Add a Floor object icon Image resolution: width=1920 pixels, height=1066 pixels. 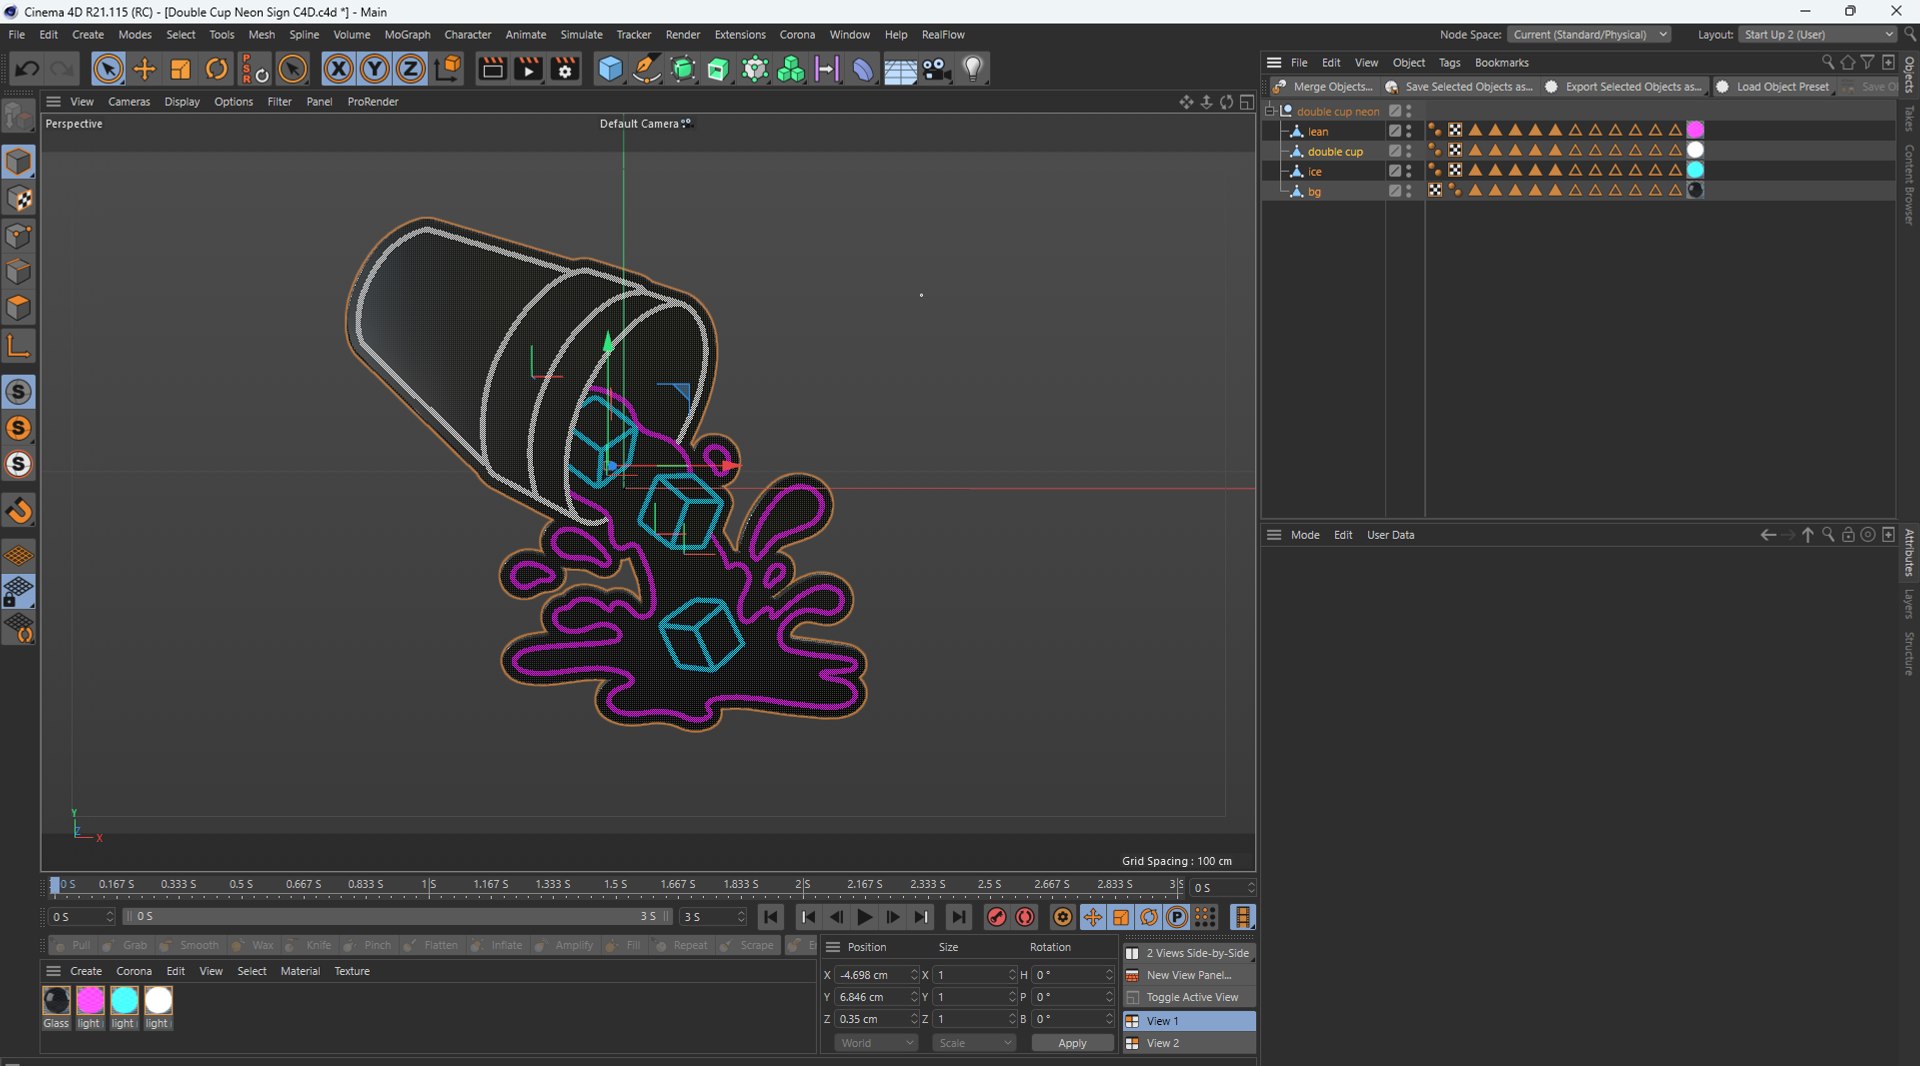pyautogui.click(x=900, y=69)
